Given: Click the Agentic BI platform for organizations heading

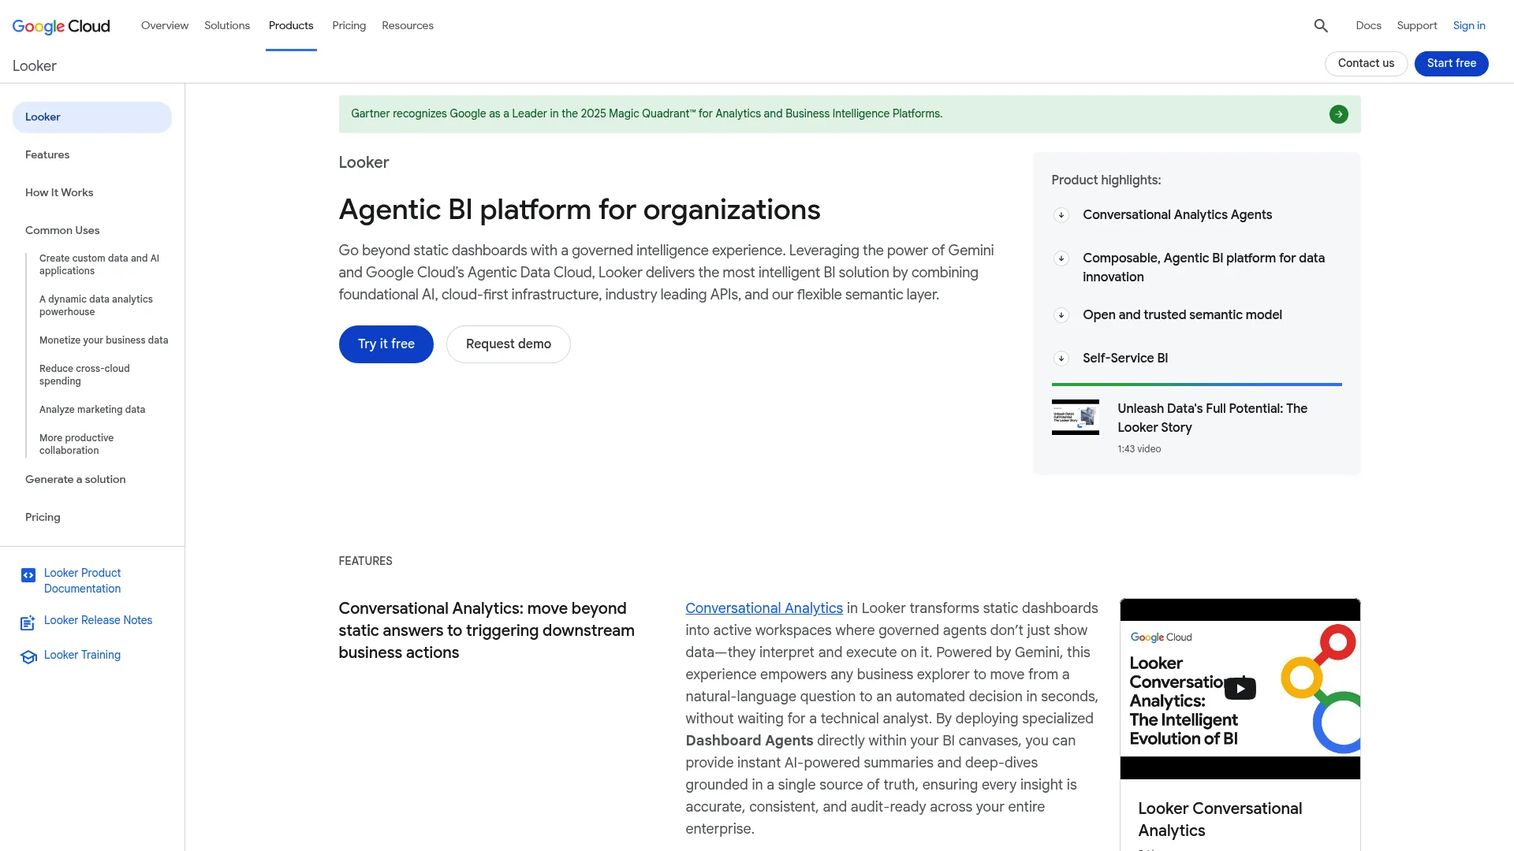Looking at the screenshot, I should click(580, 210).
